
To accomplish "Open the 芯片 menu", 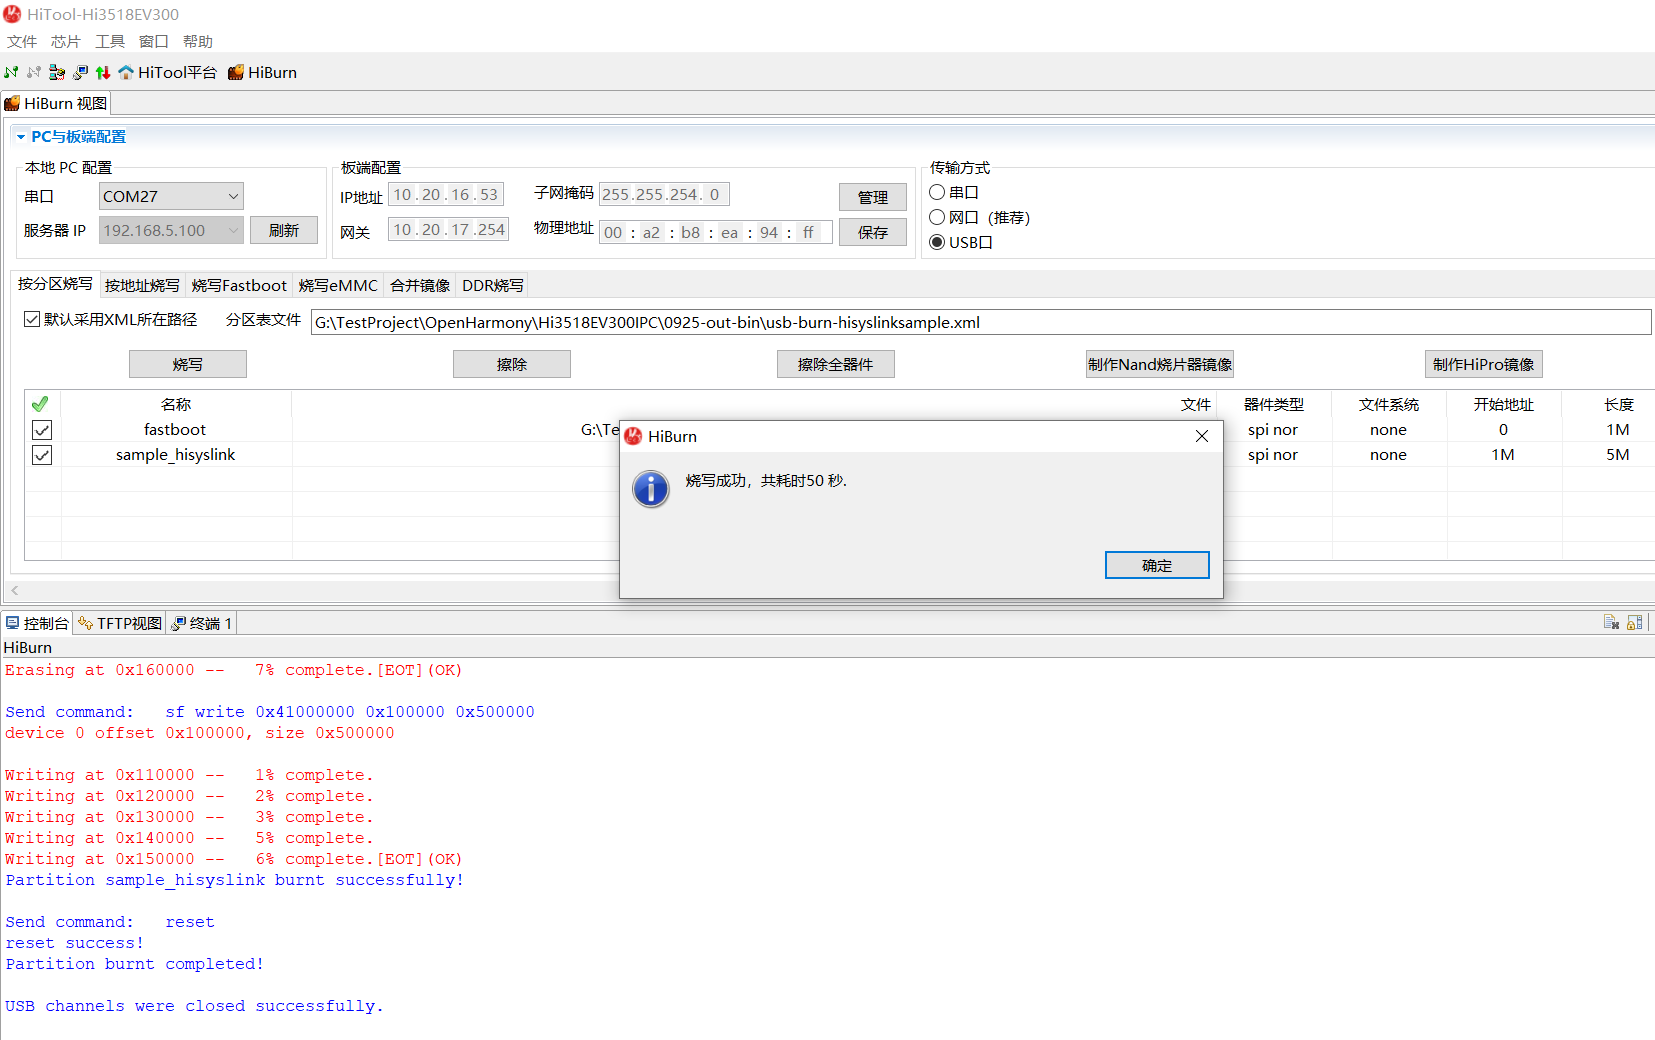I will point(66,41).
